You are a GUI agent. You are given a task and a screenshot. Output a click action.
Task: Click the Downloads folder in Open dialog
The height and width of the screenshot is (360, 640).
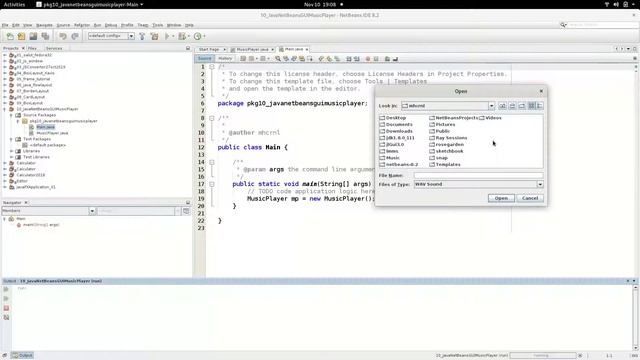coord(396,131)
